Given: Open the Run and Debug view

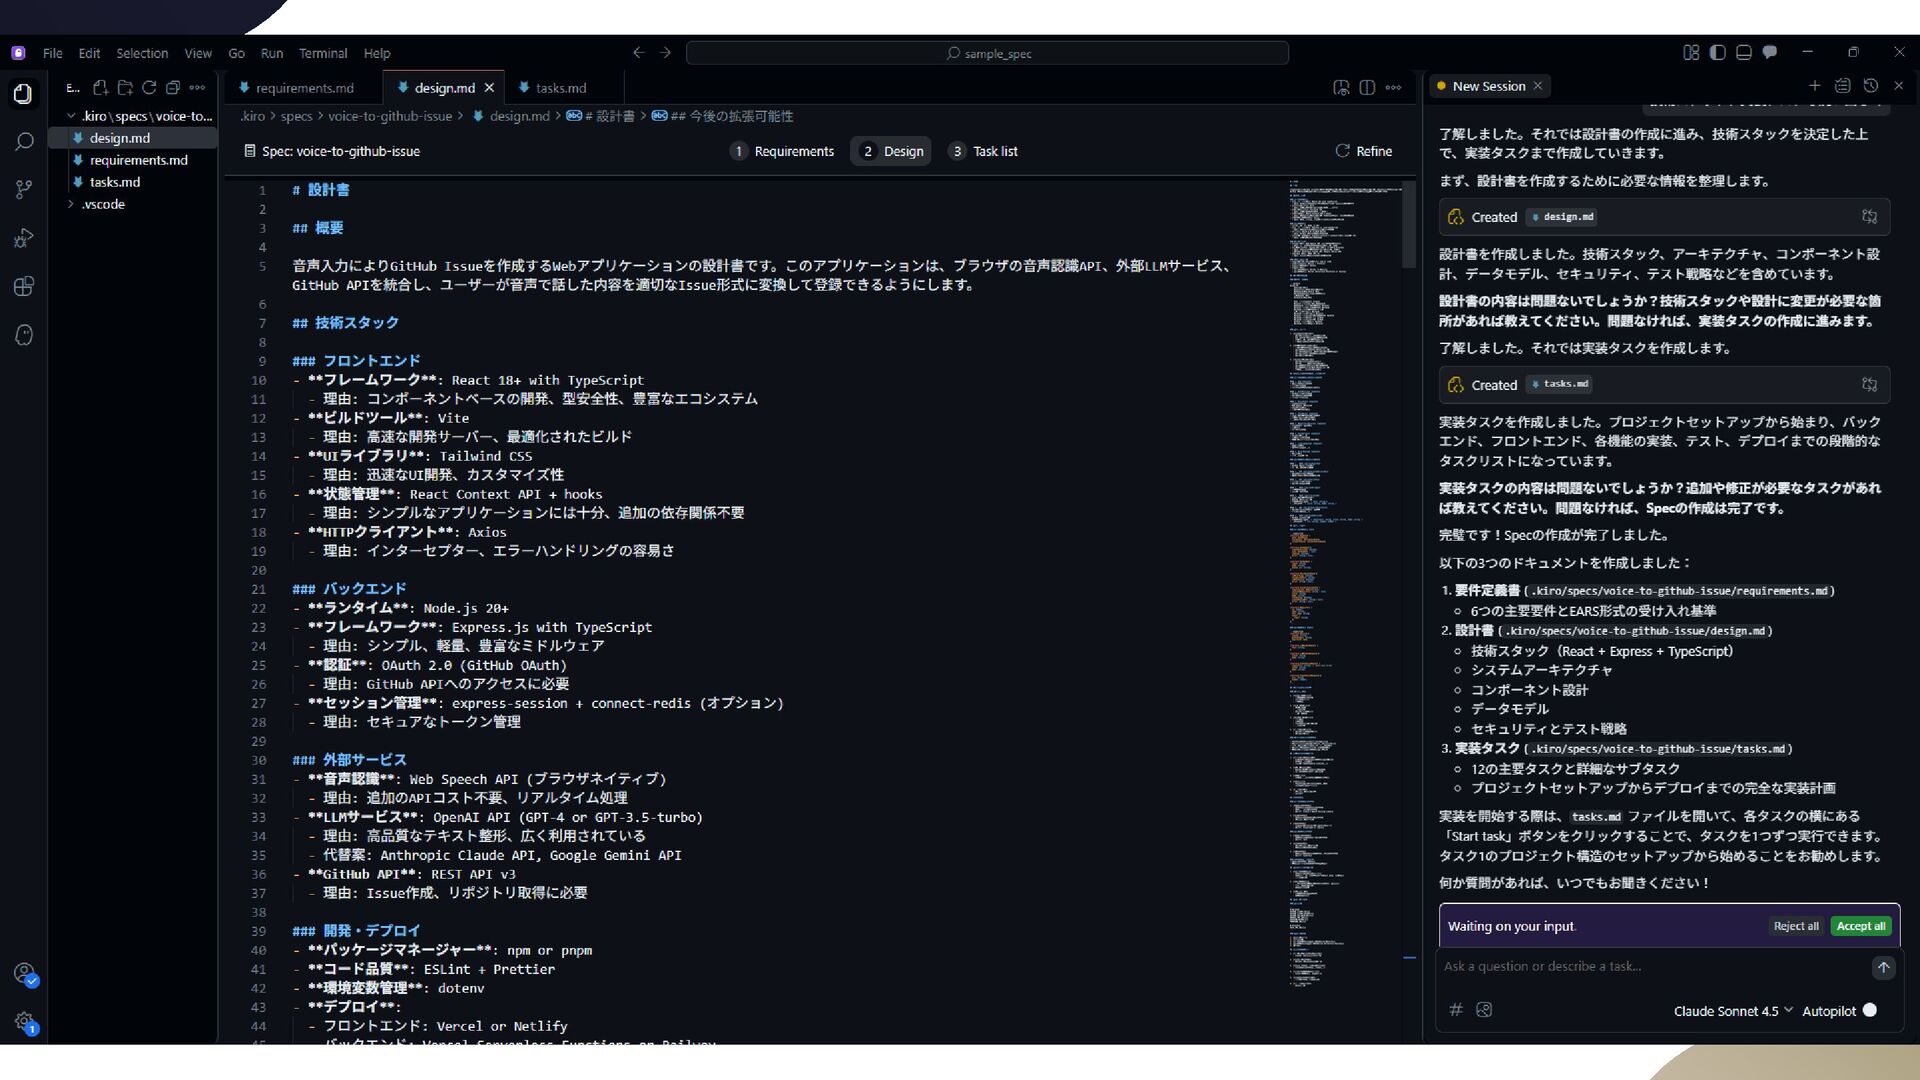Looking at the screenshot, I should pos(24,238).
